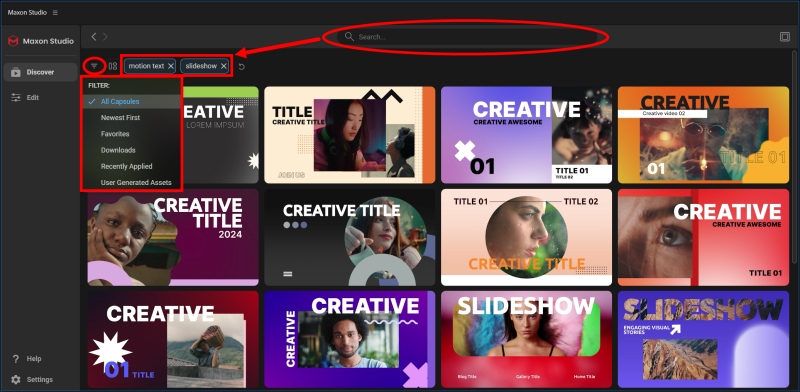Open the red SLIDESHOW Blog Title capsule
Viewport: 800px width, 392px height.
click(526, 339)
